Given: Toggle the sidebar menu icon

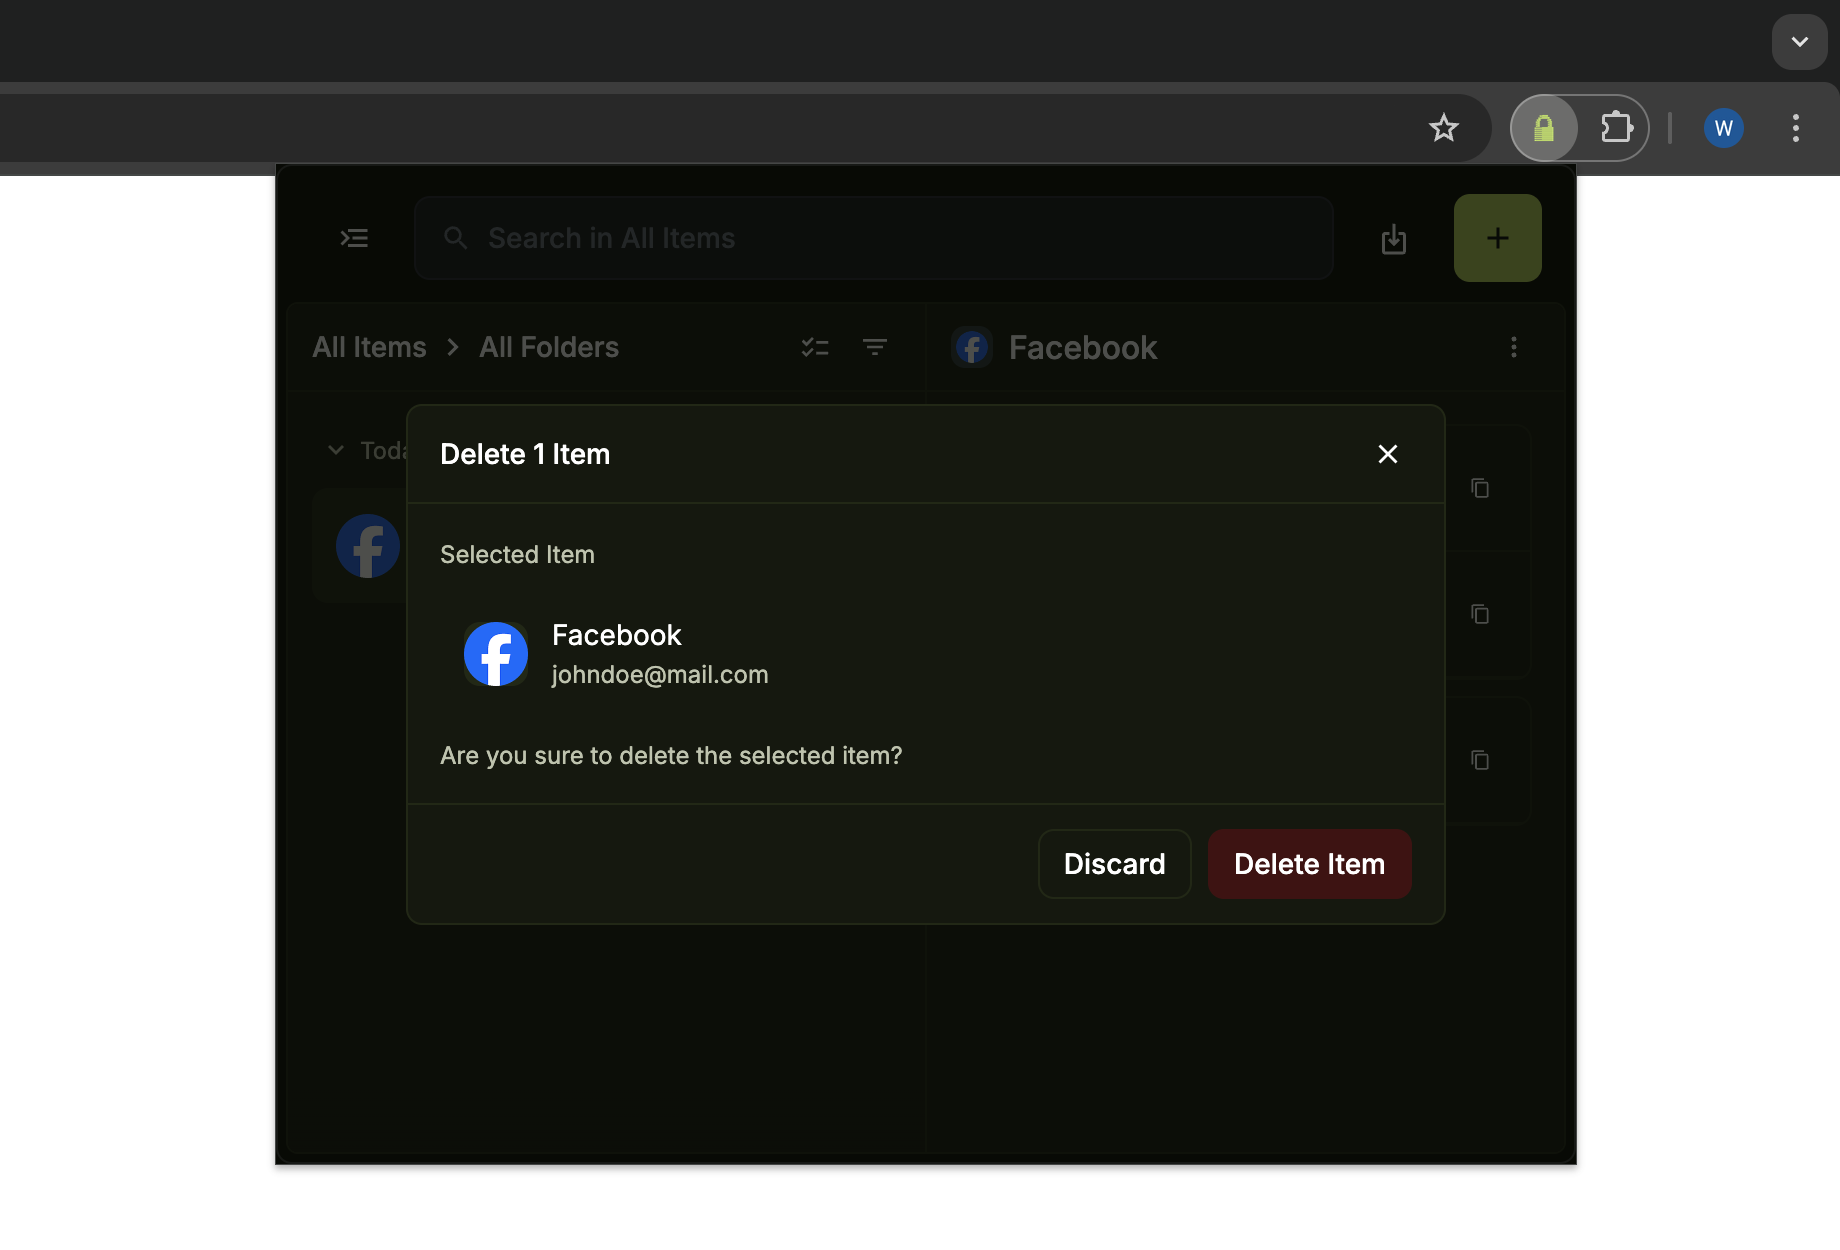Looking at the screenshot, I should click(354, 238).
